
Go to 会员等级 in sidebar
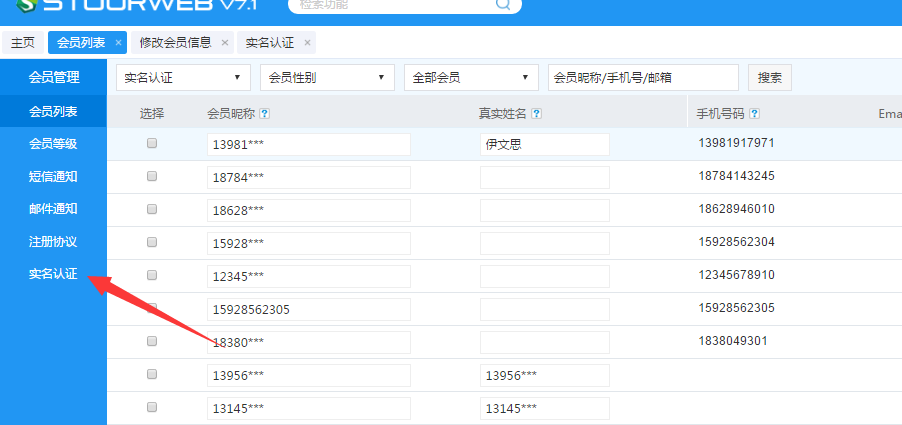(53, 144)
